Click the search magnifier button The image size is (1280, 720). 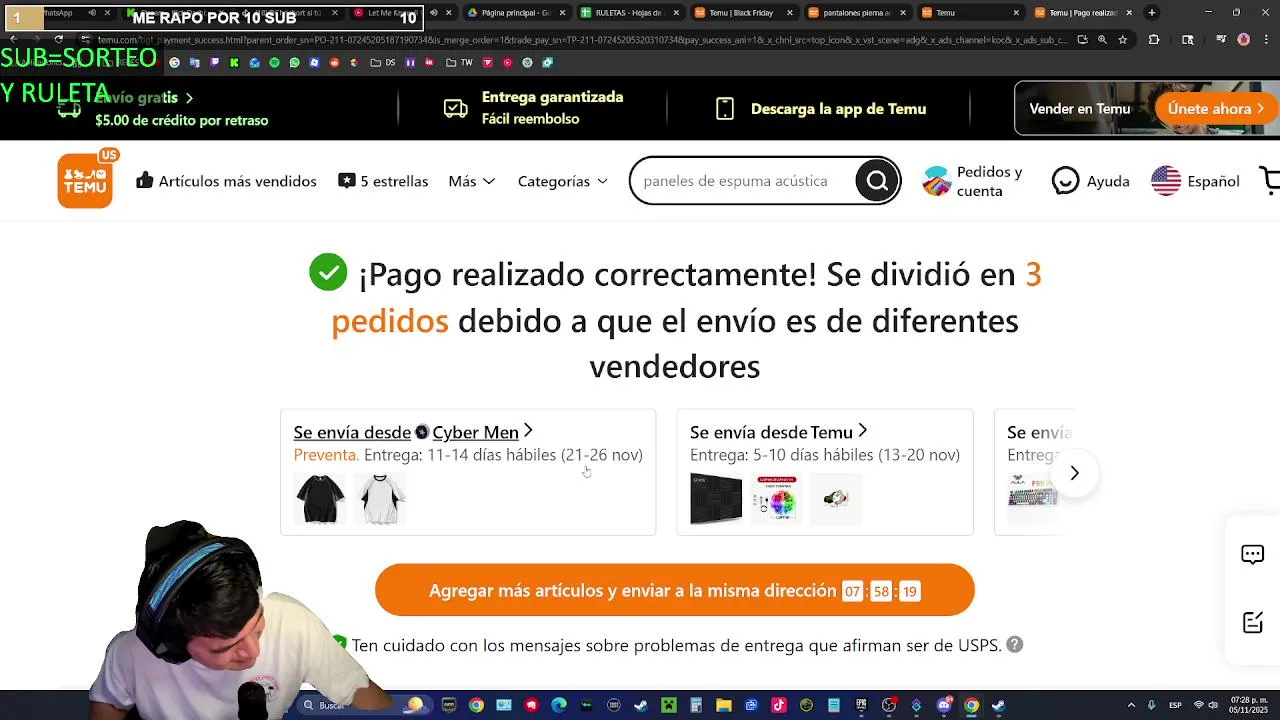(877, 181)
